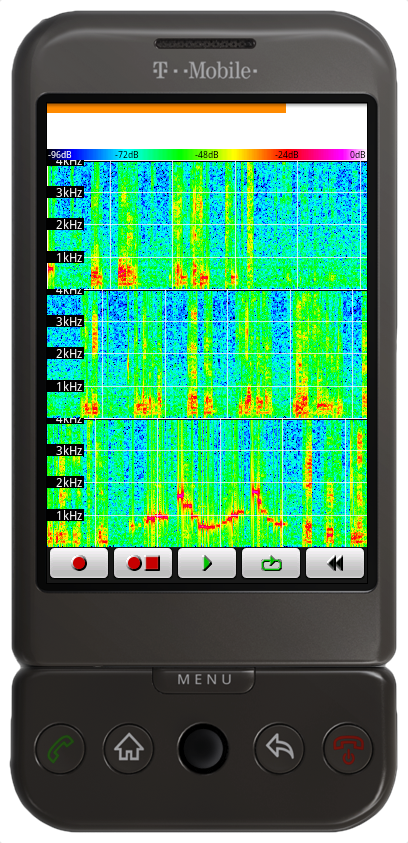Click the white area below the progress bar
This screenshot has width=408, height=843.
(x=207, y=131)
